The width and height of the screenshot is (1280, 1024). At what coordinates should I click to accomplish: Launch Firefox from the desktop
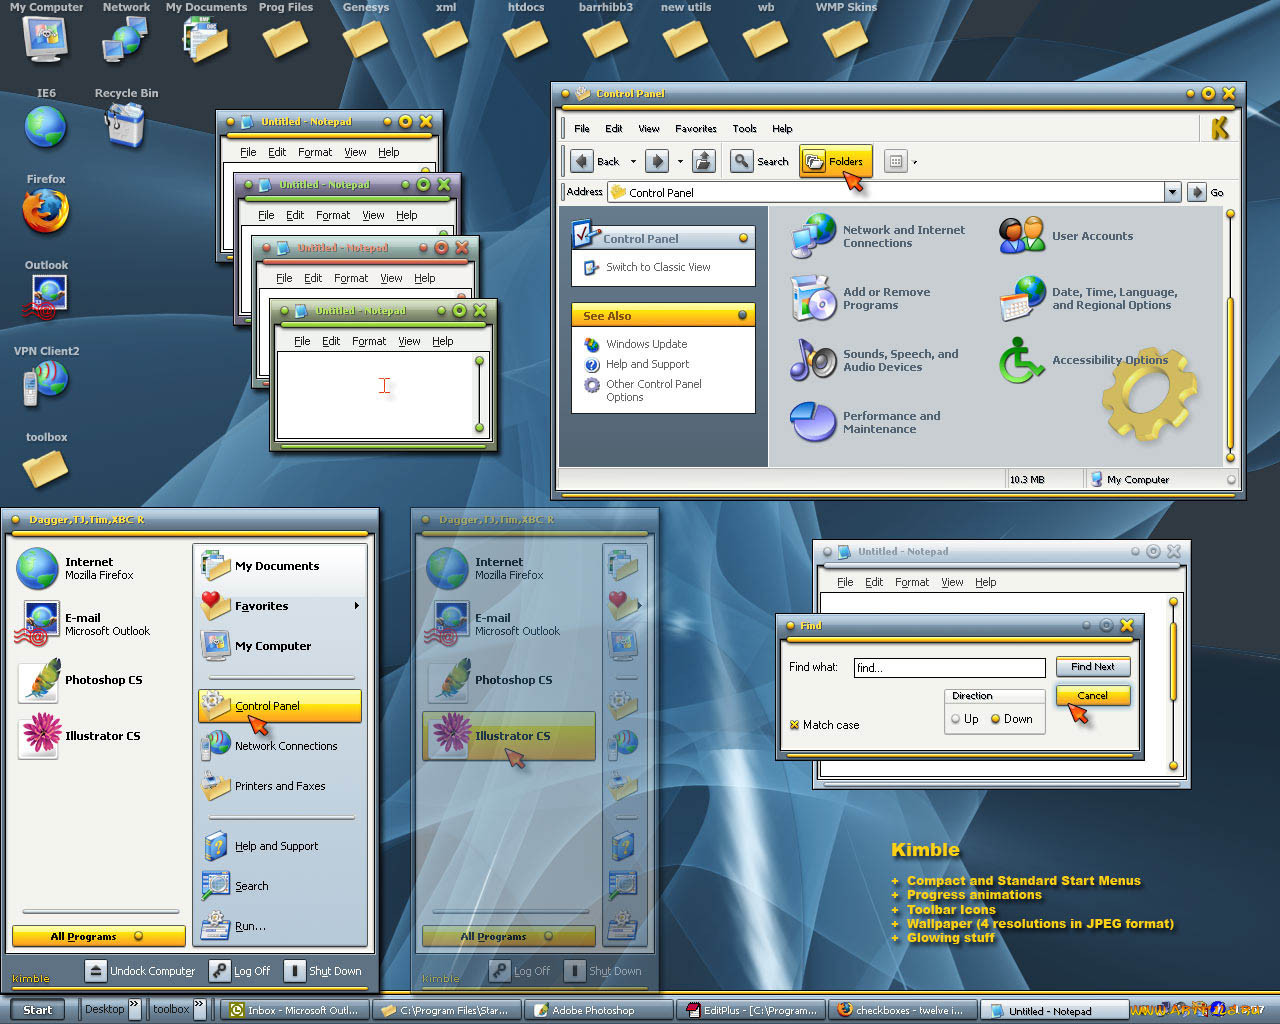pyautogui.click(x=46, y=212)
